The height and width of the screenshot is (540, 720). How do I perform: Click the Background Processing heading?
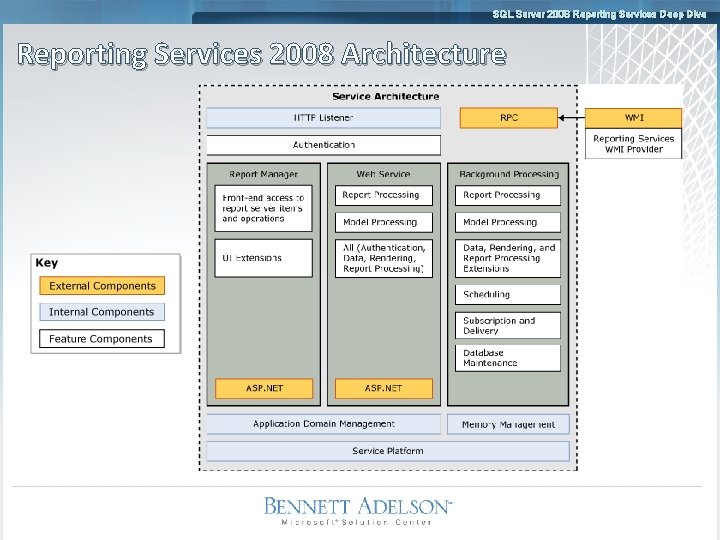point(509,174)
